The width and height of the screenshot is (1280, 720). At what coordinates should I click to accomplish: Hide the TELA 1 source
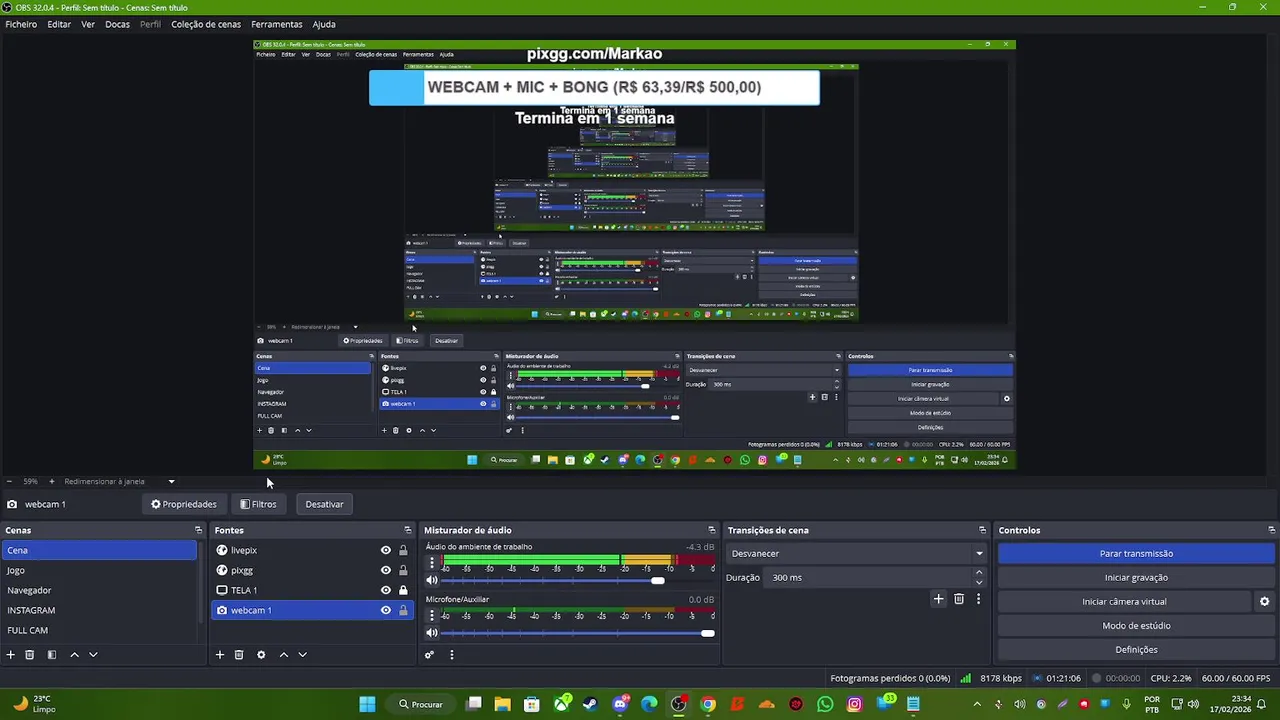386,590
